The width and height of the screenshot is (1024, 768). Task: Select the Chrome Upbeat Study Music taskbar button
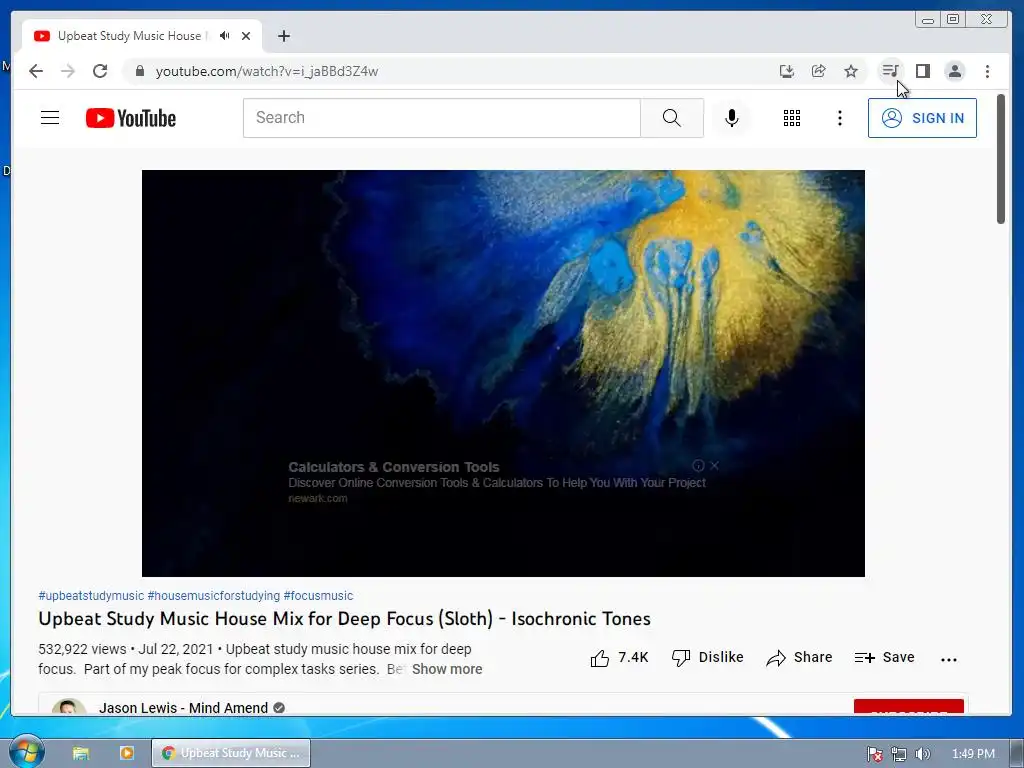point(231,753)
